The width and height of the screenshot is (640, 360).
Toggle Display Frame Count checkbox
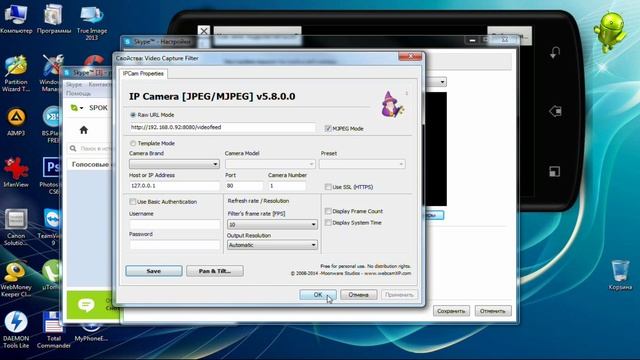coord(328,211)
